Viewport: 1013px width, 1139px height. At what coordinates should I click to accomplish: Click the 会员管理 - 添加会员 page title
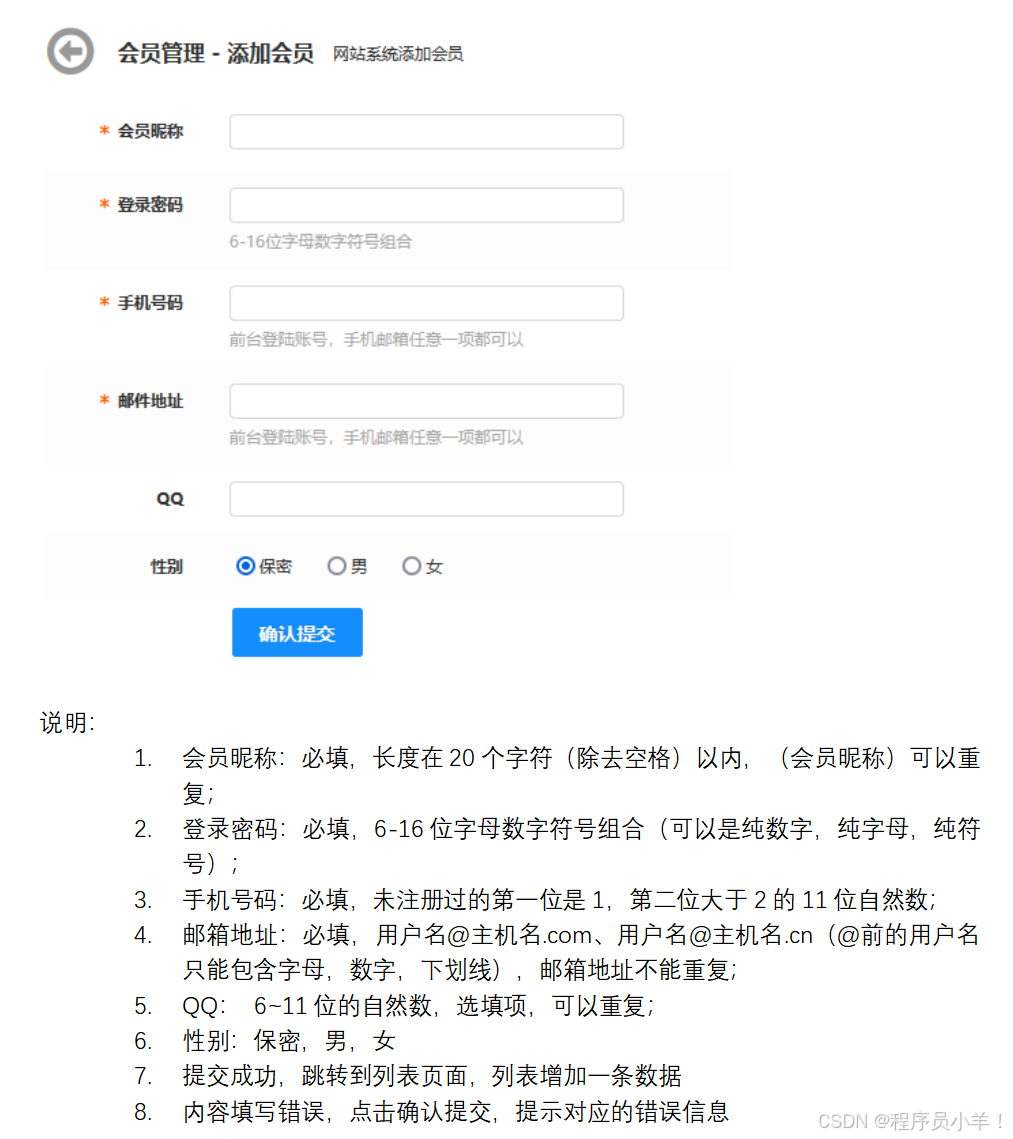(216, 53)
